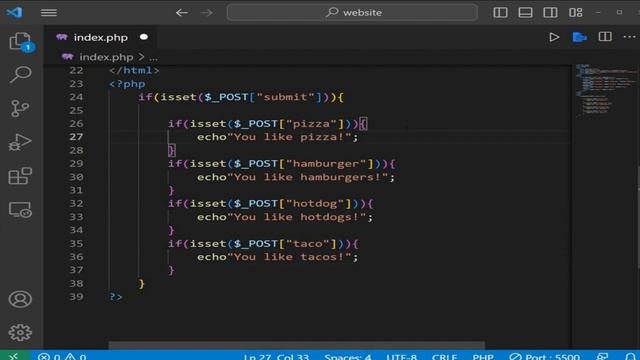
Task: Click the website command center search box
Action: coord(352,13)
